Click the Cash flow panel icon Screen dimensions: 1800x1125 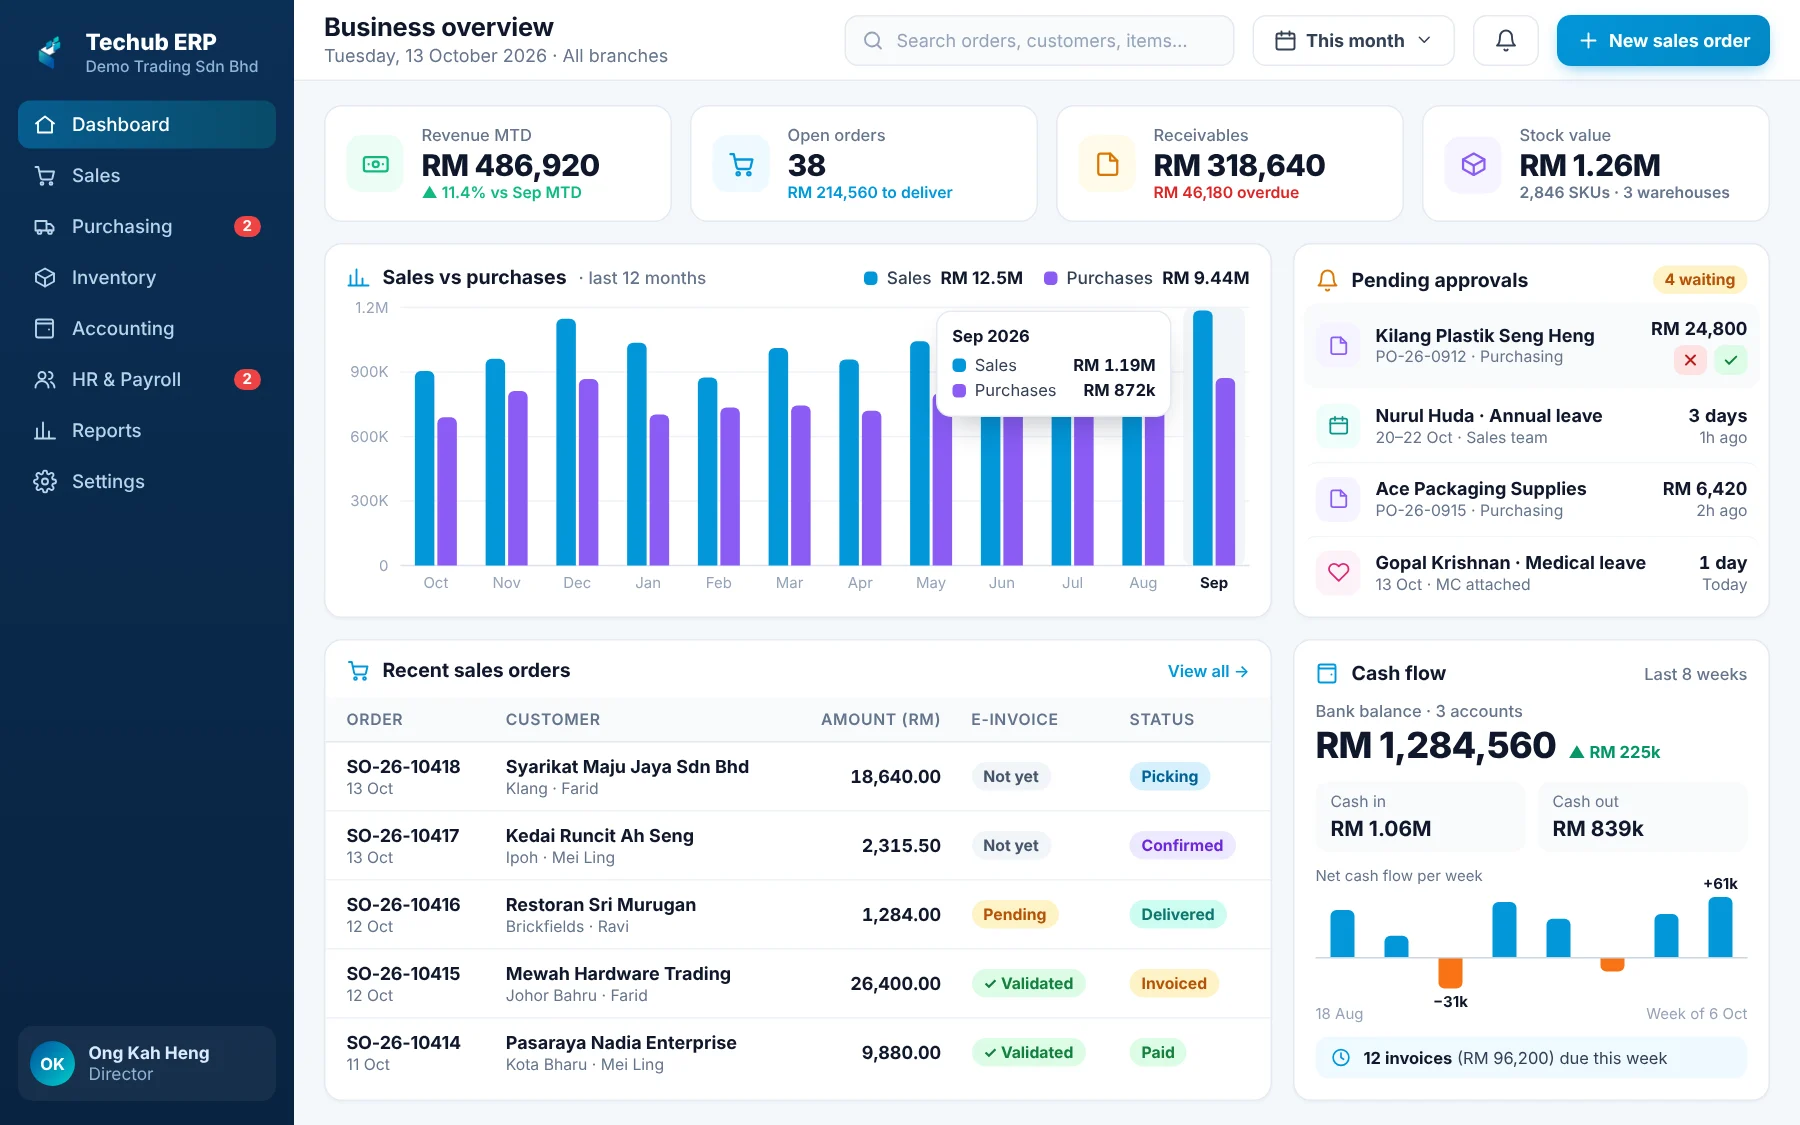coord(1327,673)
